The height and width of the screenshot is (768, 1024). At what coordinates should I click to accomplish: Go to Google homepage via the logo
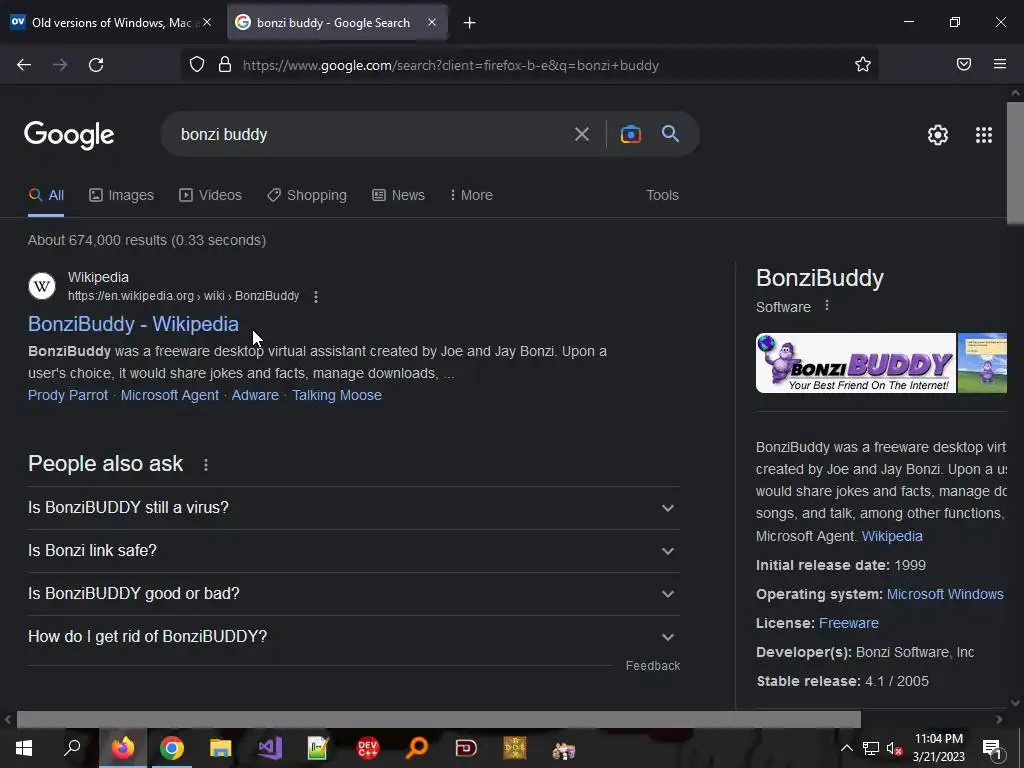(x=69, y=135)
